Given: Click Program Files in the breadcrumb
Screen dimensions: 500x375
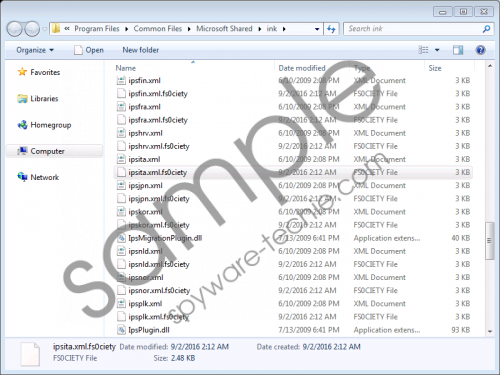Looking at the screenshot, I should (97, 29).
